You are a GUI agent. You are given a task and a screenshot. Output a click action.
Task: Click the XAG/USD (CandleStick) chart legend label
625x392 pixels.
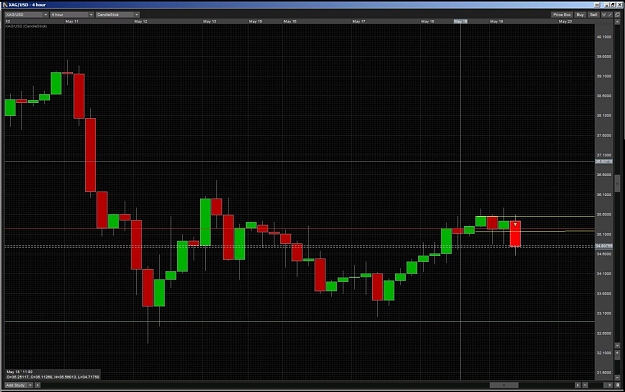(26, 26)
